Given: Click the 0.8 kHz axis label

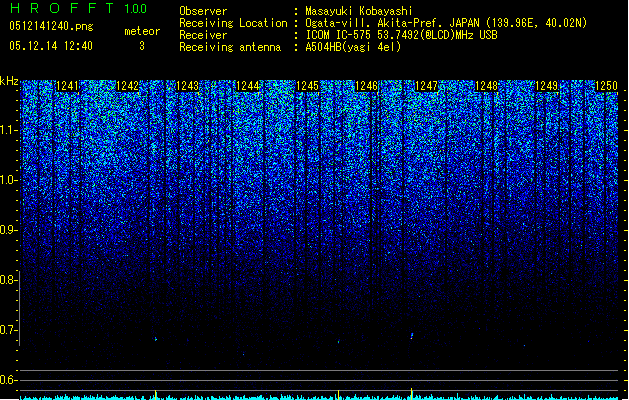Looking at the screenshot, I should pos(8,280).
